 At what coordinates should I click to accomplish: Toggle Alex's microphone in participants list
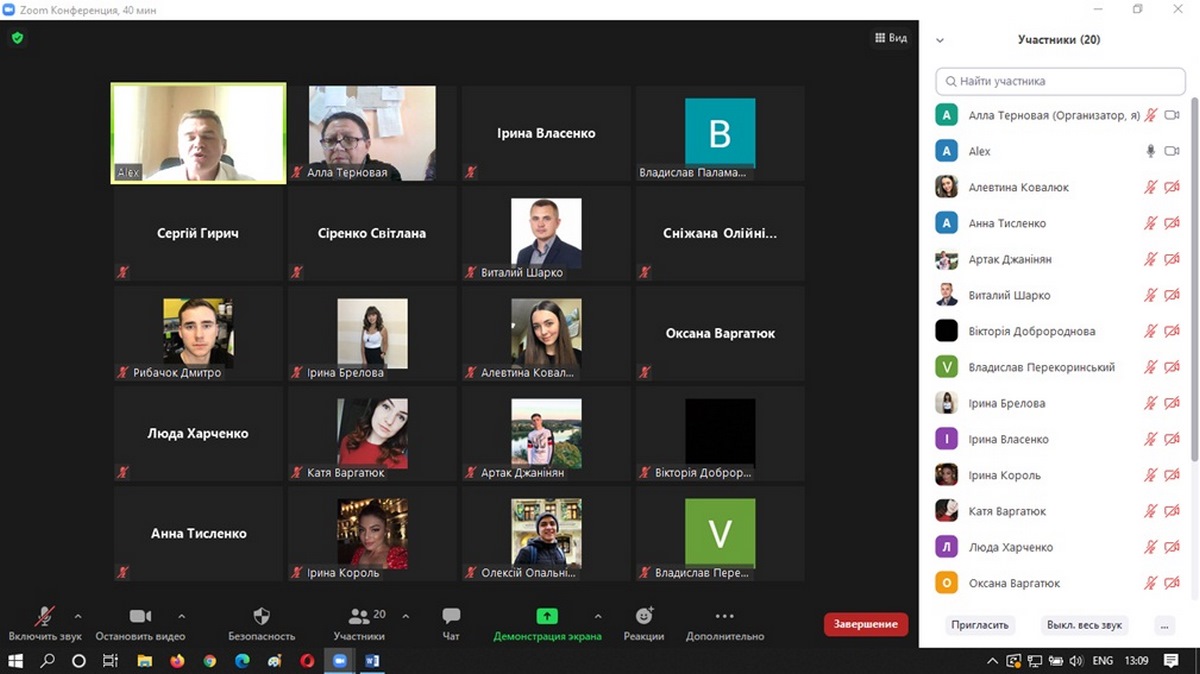click(1151, 151)
